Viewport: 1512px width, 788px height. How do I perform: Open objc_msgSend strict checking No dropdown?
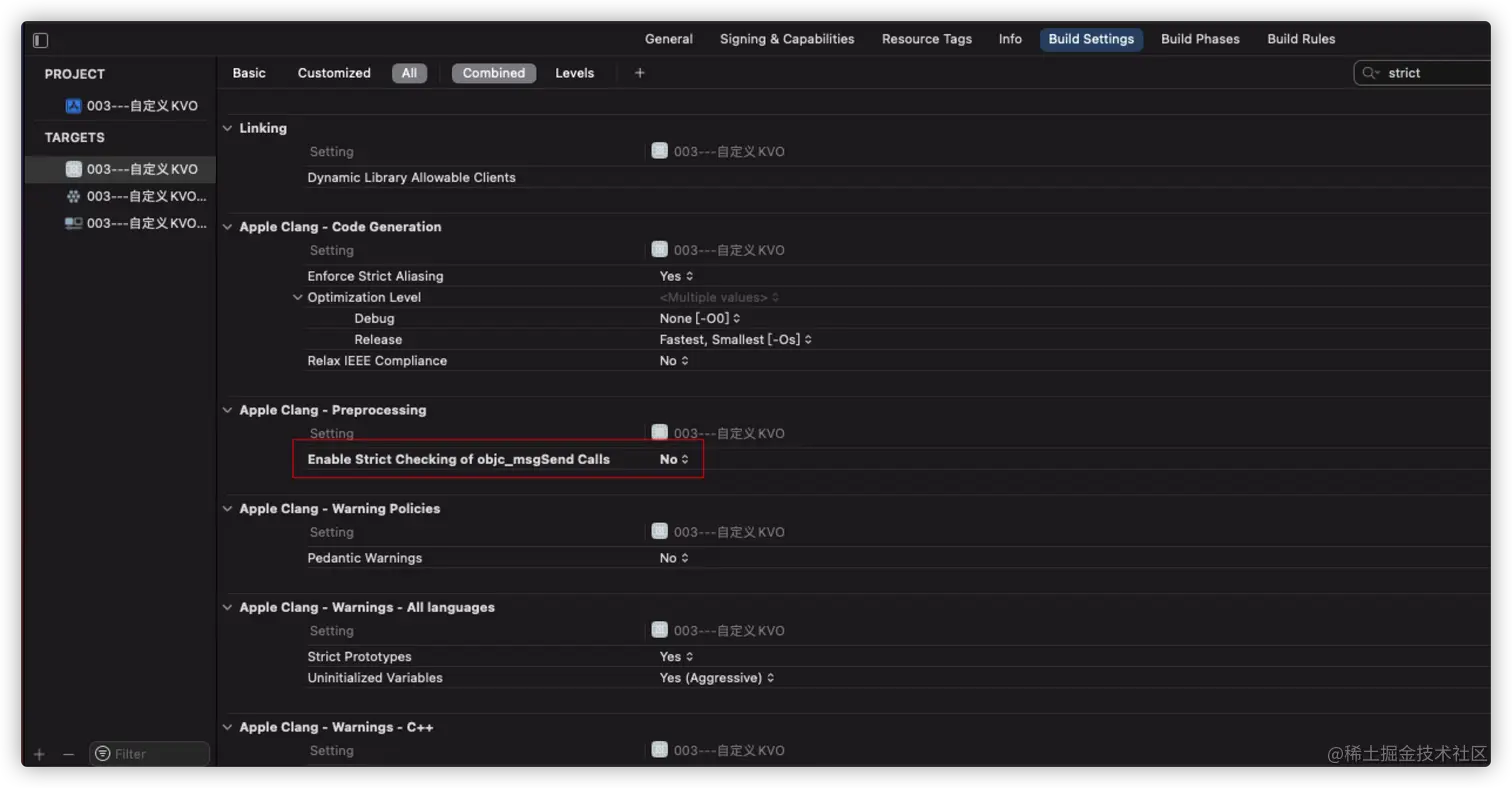point(674,459)
